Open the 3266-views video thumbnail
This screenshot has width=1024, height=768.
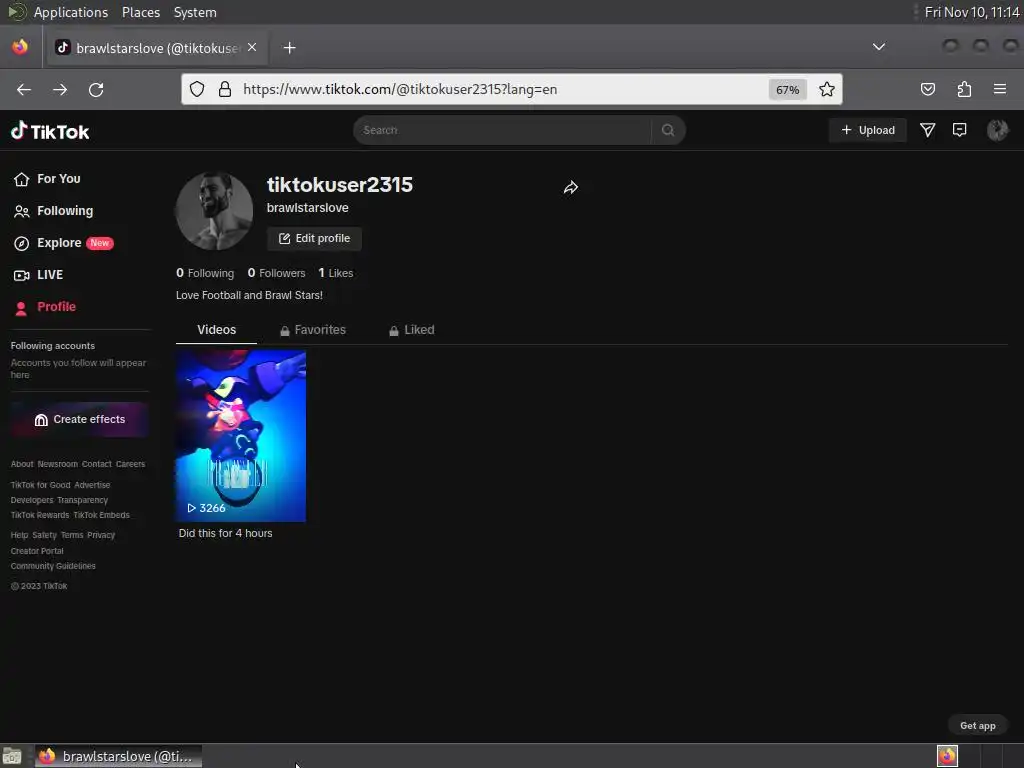[240, 436]
